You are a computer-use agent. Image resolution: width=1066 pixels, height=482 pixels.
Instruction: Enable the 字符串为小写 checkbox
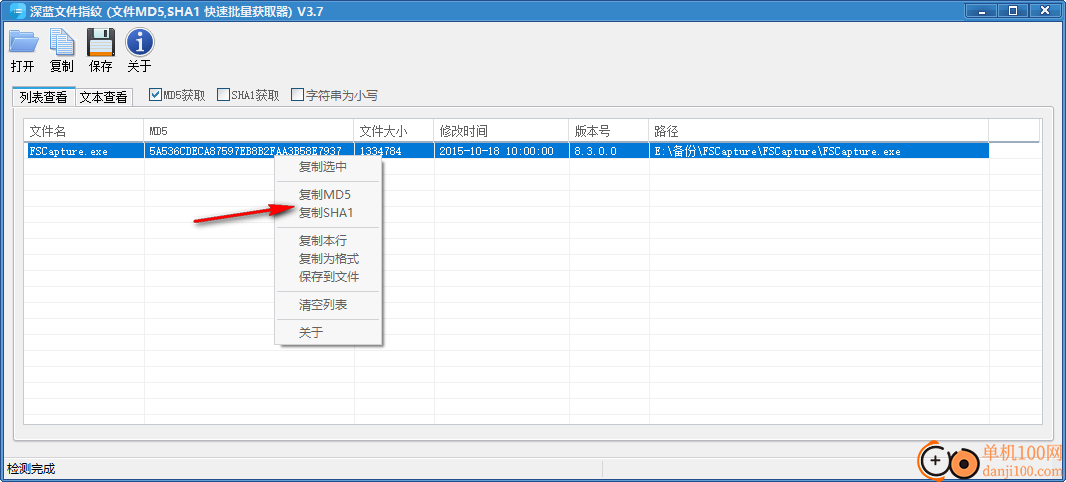click(x=297, y=95)
